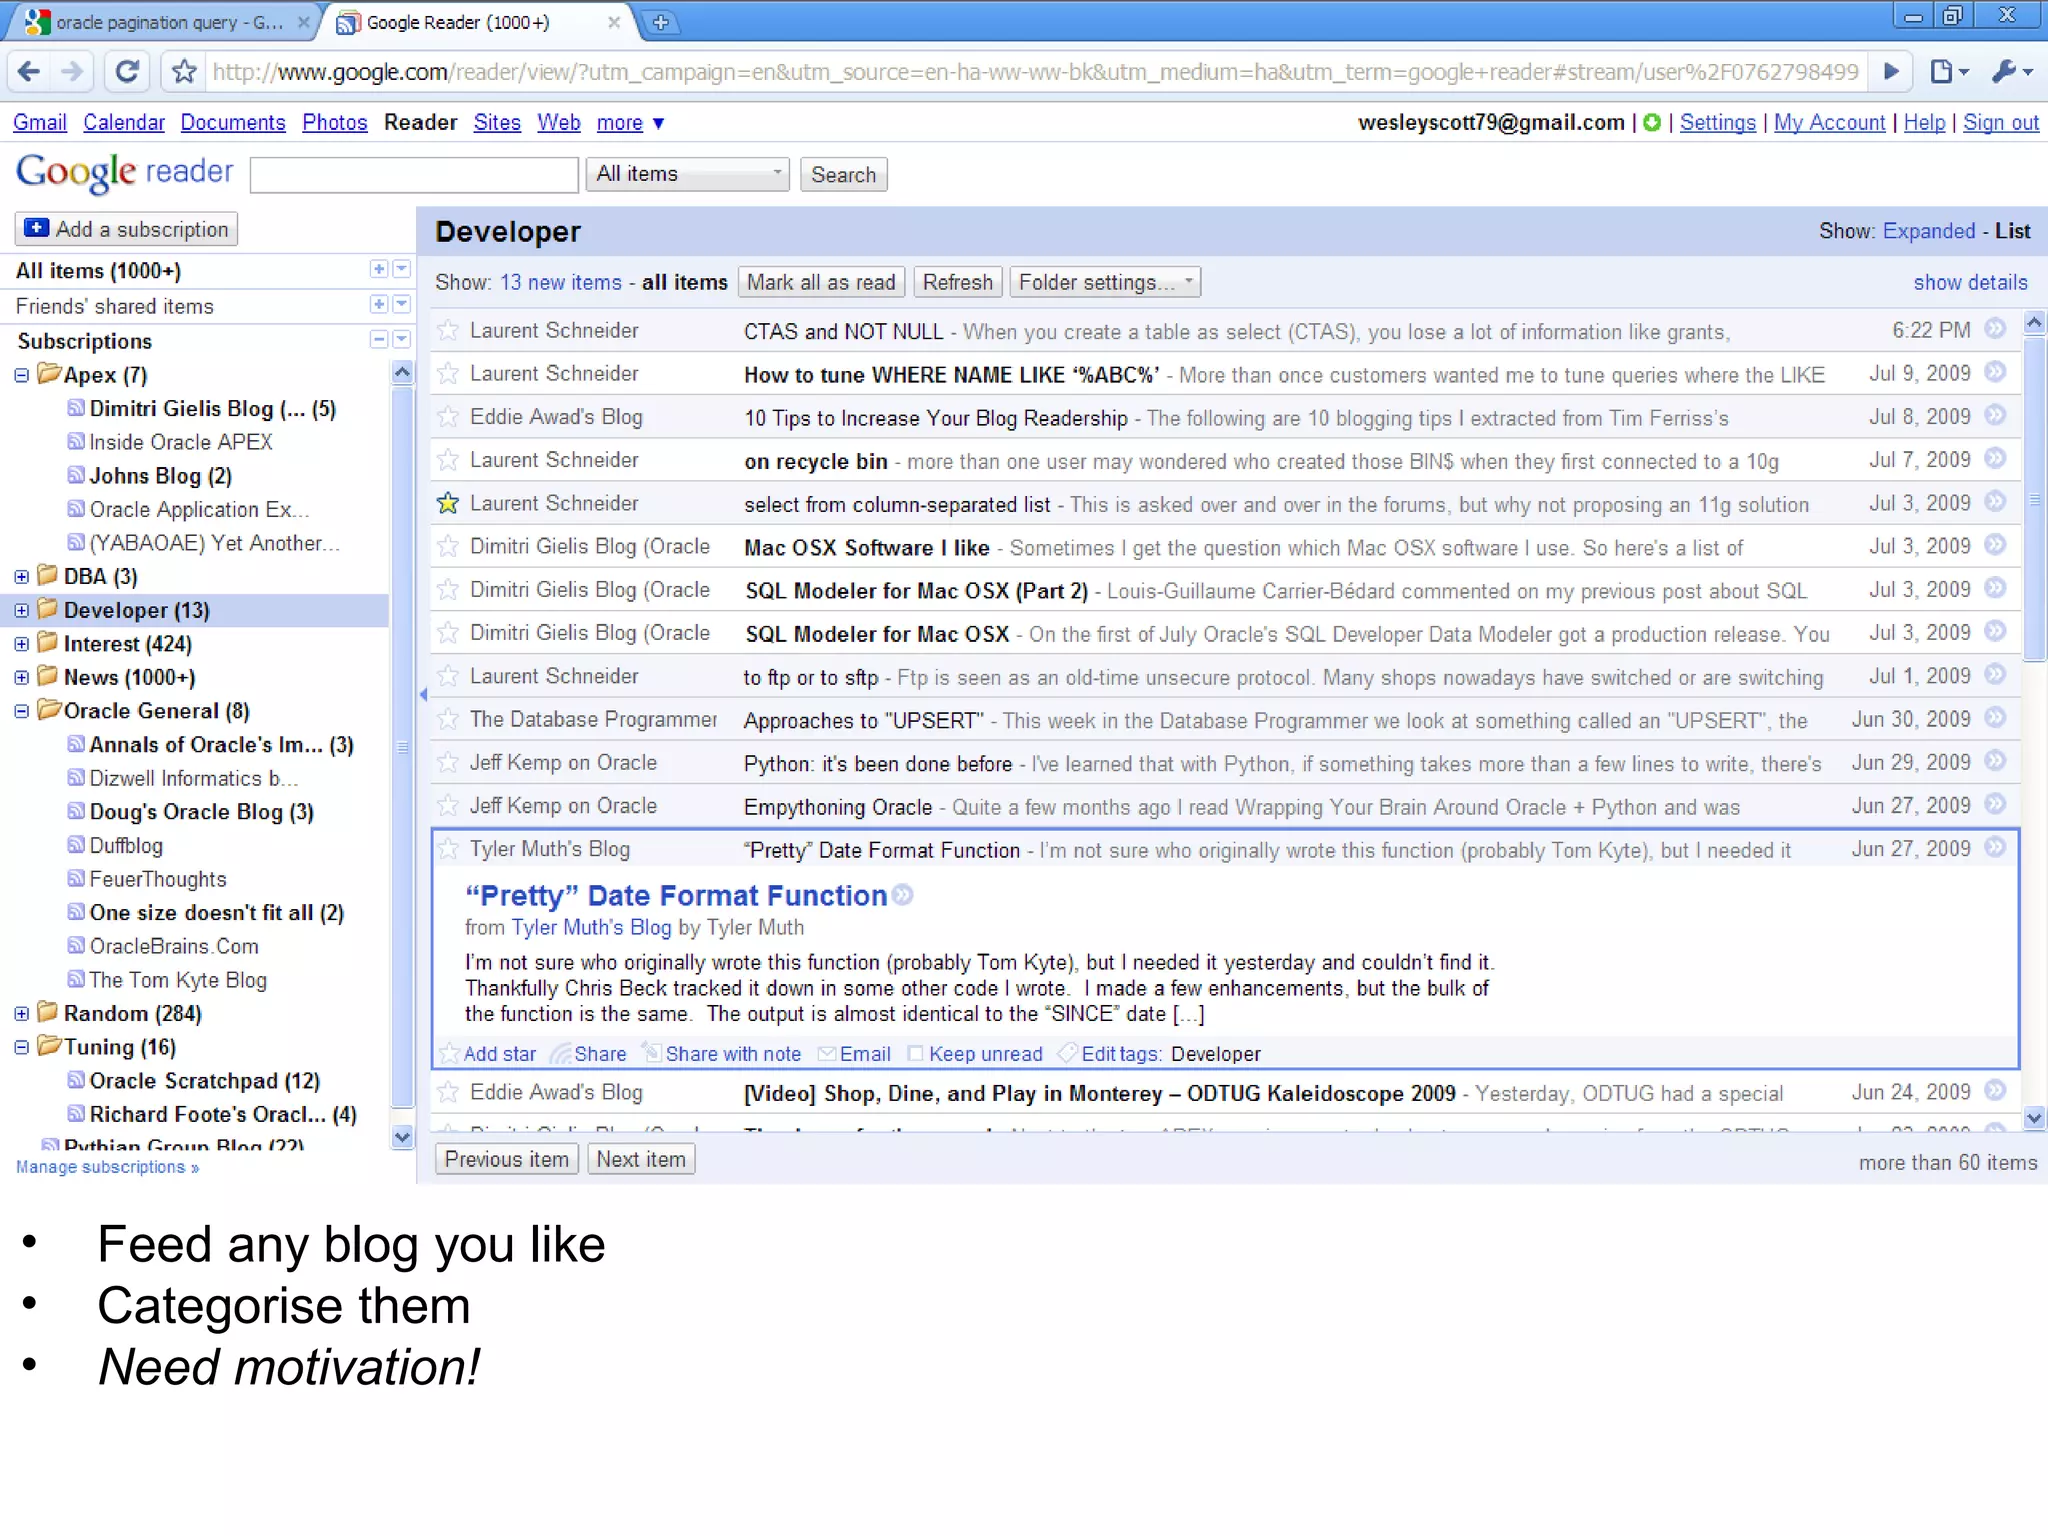Click the subscriptions list scroll down arrow
Image resolution: width=2048 pixels, height=1536 pixels.
(x=402, y=1137)
